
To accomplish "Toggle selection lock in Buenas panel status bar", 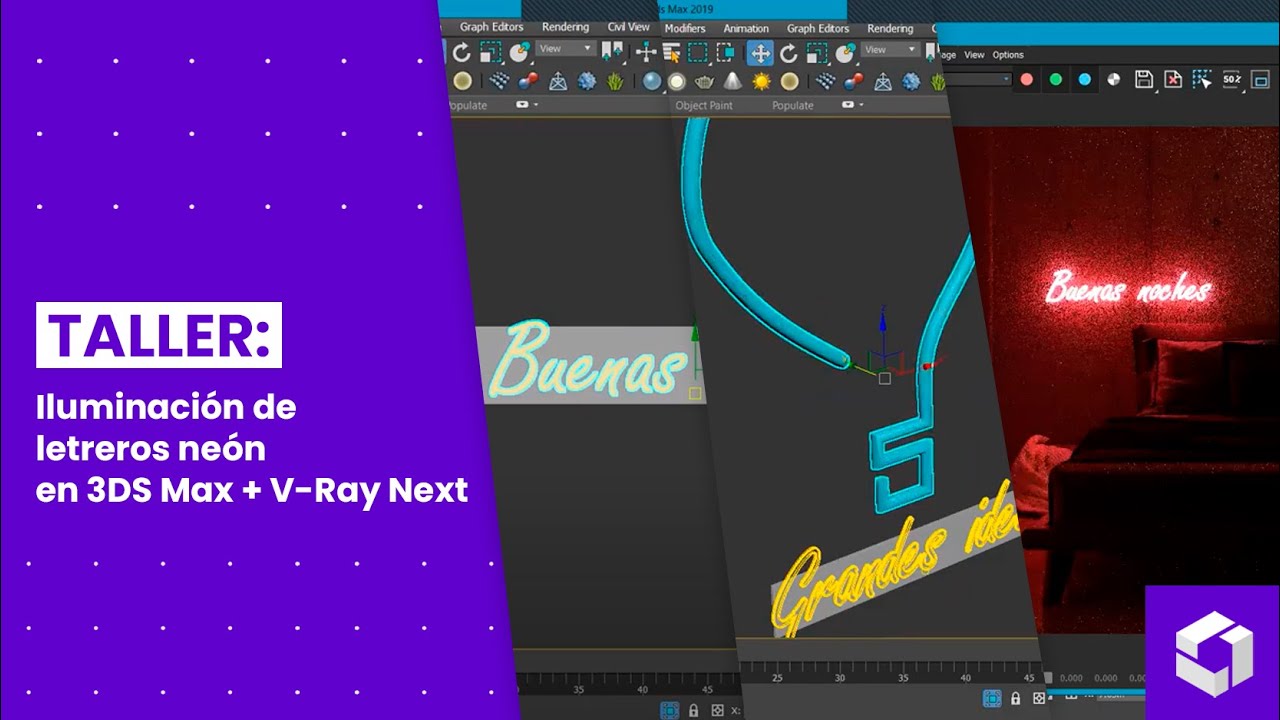I will click(x=692, y=710).
